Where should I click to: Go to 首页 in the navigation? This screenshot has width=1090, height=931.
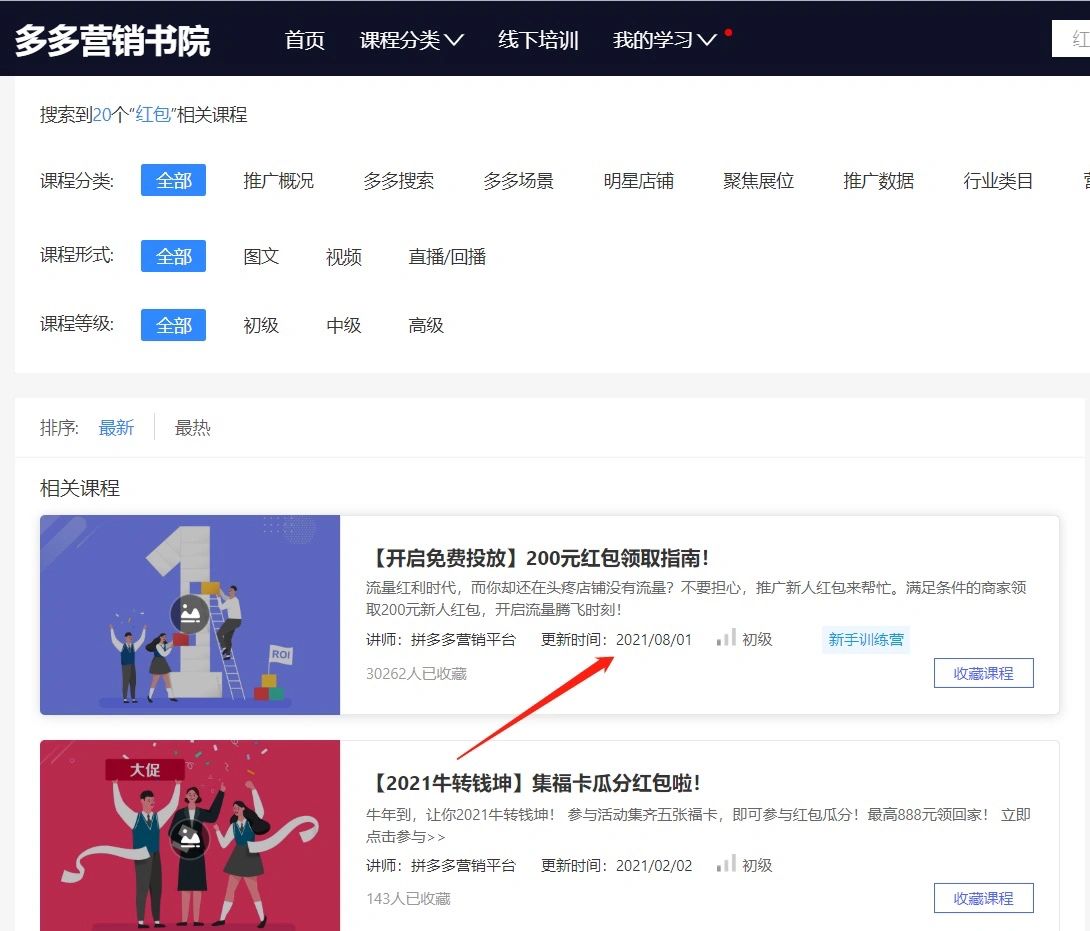point(304,40)
